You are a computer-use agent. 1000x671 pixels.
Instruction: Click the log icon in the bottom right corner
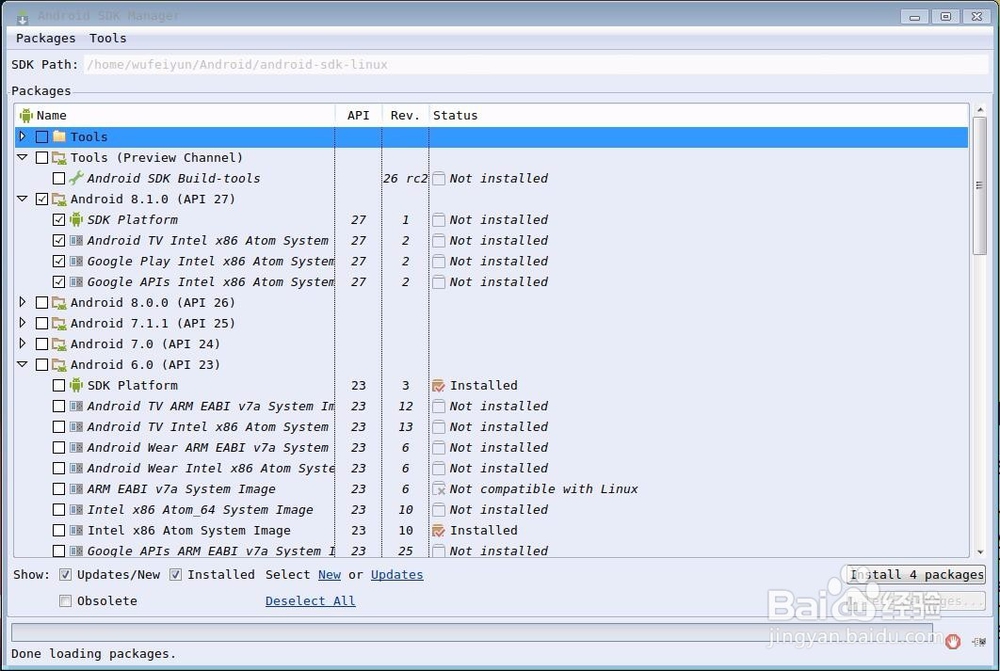point(979,642)
